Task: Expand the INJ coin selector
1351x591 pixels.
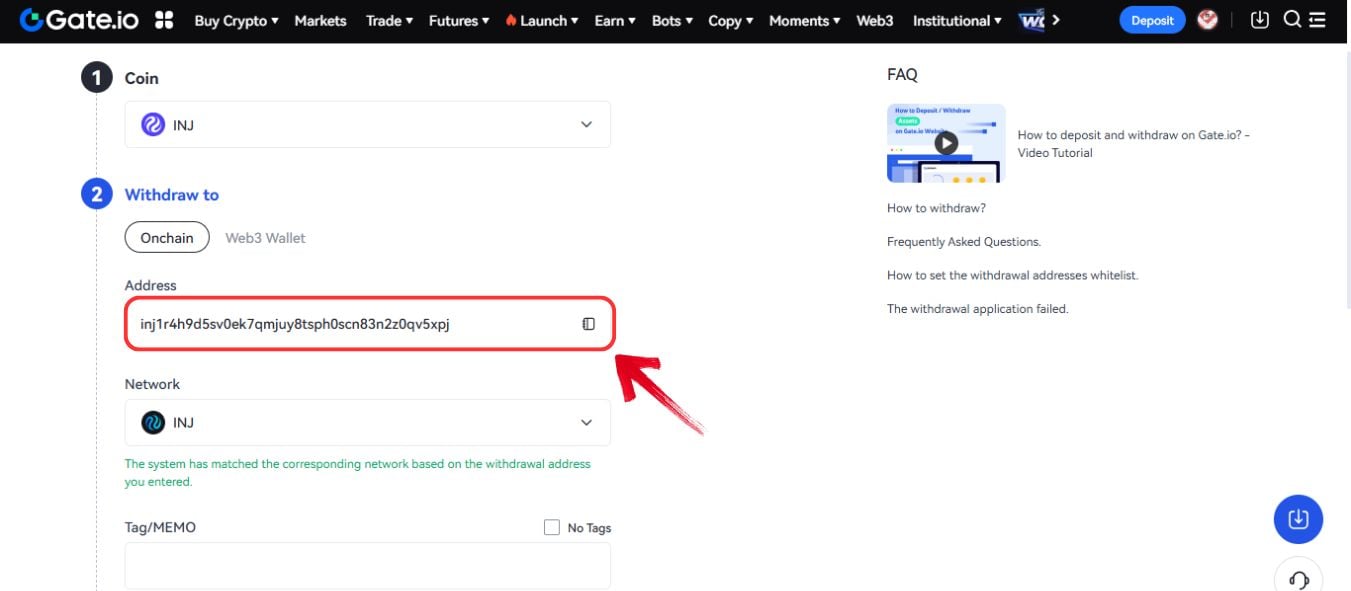Action: pyautogui.click(x=367, y=125)
